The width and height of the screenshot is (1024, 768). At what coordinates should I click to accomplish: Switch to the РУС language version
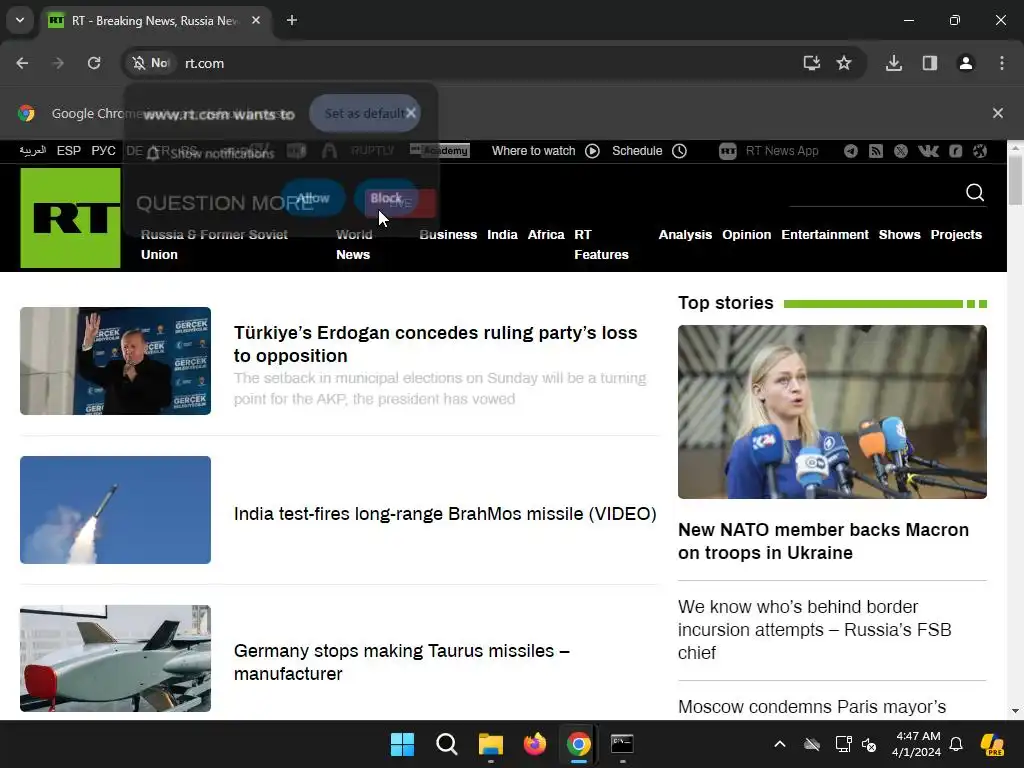pyautogui.click(x=103, y=151)
